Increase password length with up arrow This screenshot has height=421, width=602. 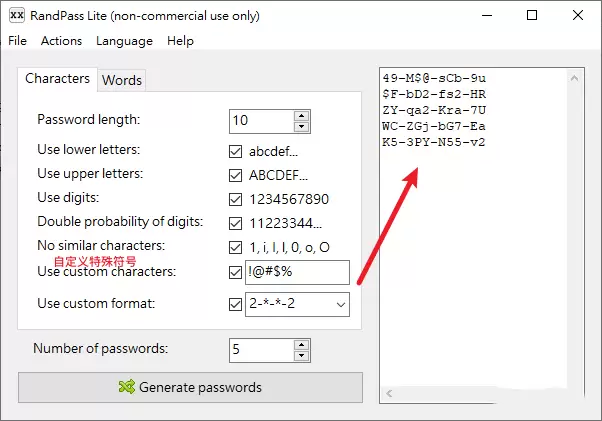click(302, 116)
